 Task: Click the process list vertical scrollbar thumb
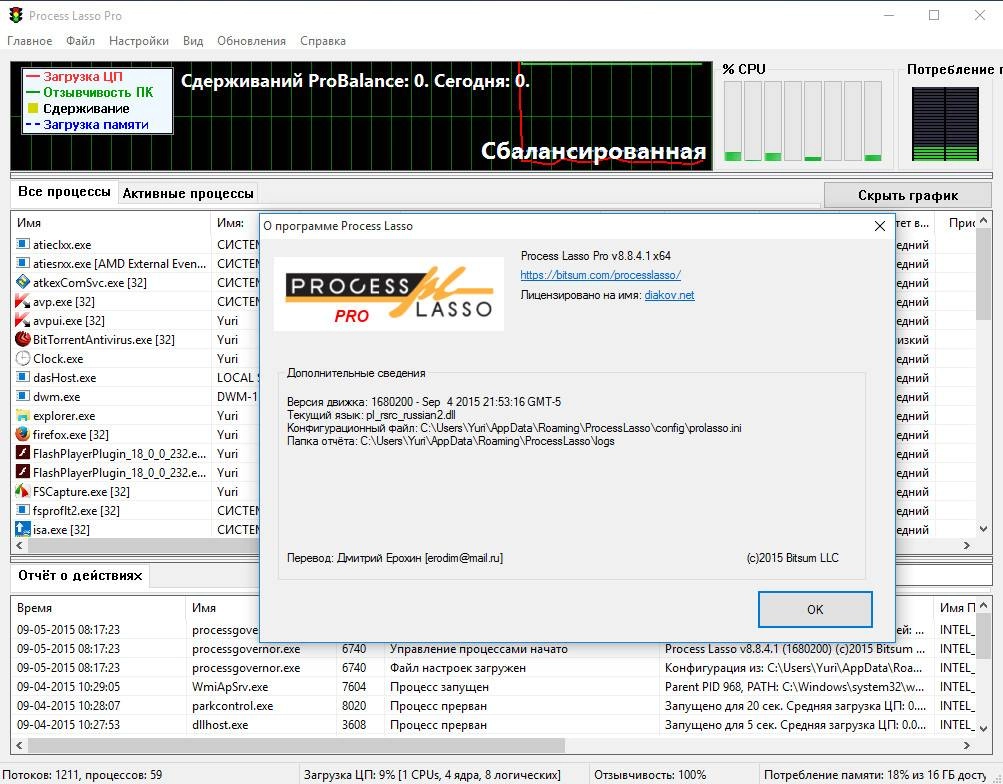(x=983, y=273)
